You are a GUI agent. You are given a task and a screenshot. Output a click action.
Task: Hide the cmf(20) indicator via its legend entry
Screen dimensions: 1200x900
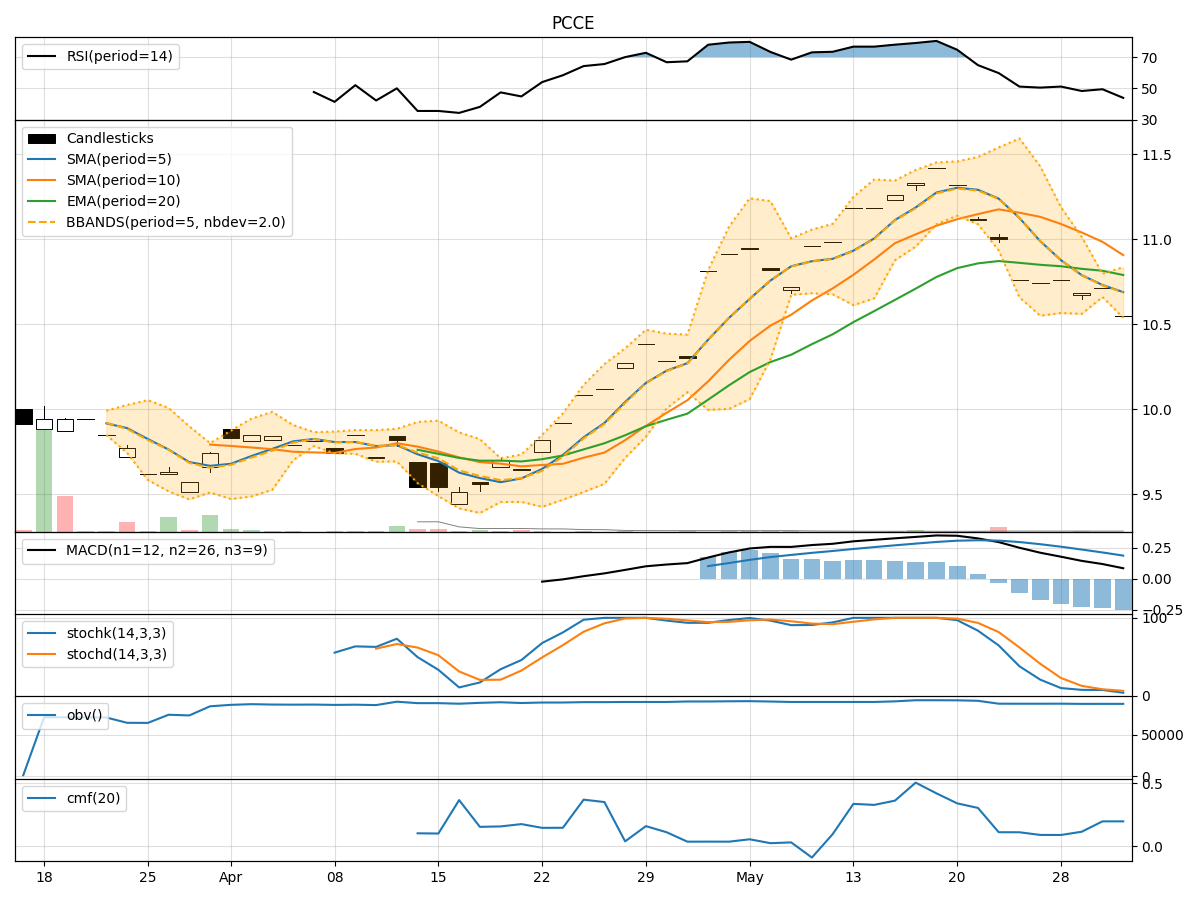click(x=42, y=797)
